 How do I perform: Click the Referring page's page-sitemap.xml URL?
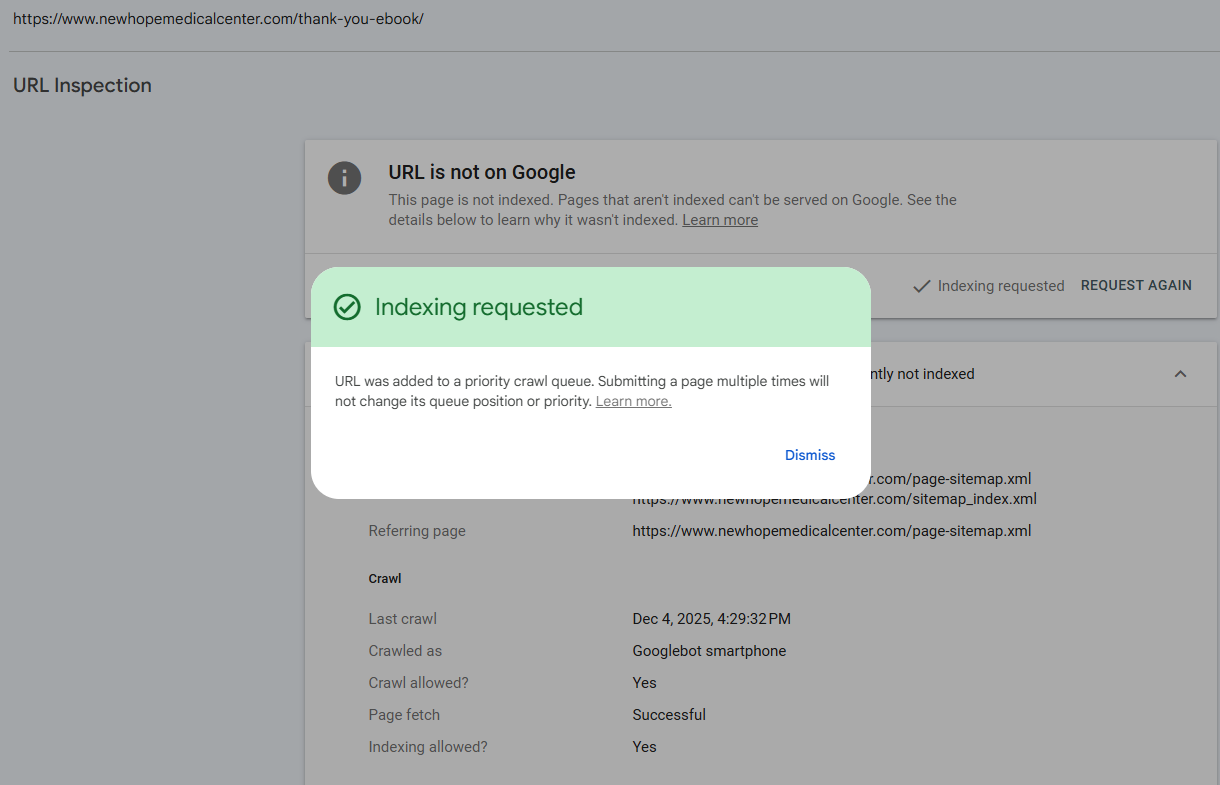(x=831, y=531)
